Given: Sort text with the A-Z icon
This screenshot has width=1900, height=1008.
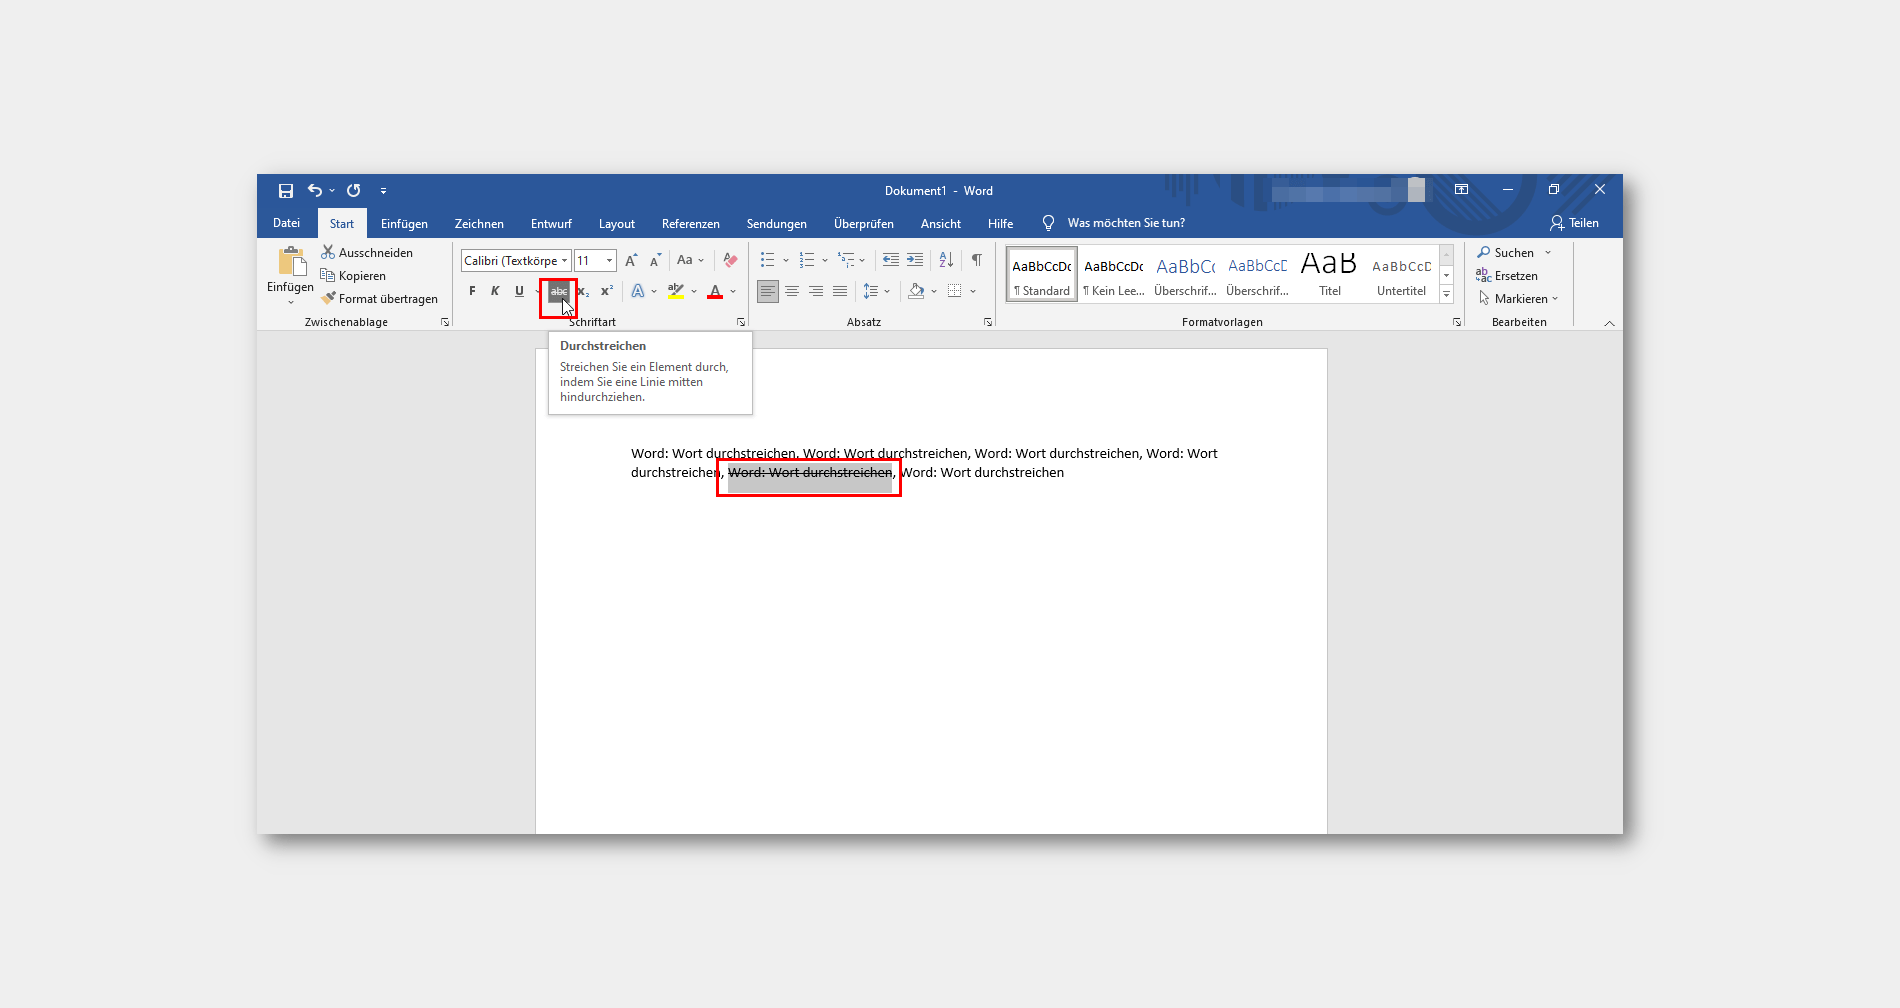Looking at the screenshot, I should click(x=946, y=260).
